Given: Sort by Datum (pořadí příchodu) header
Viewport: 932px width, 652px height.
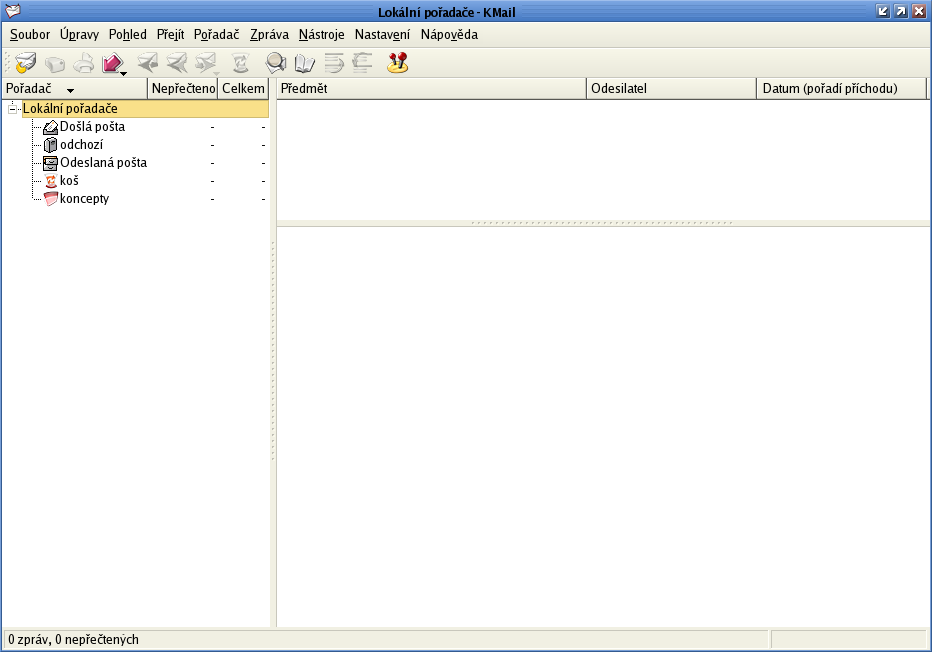Looking at the screenshot, I should coord(842,89).
